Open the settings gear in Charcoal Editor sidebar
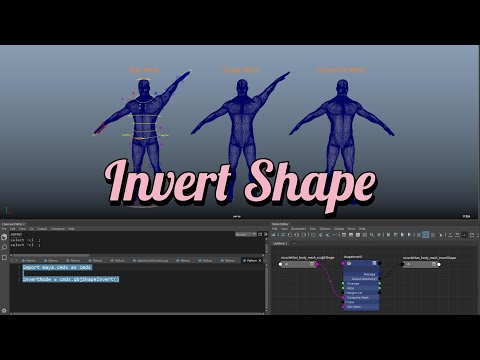Viewport: 480px width, 360px height. click(4, 310)
